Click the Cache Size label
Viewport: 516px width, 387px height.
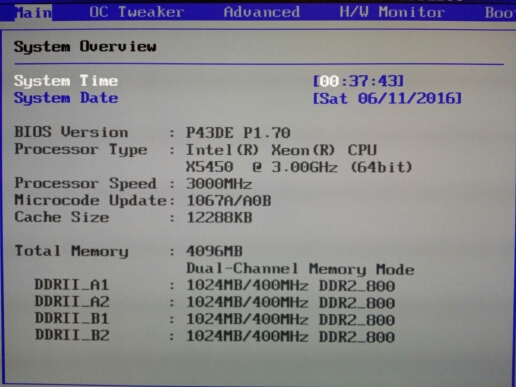coord(62,217)
